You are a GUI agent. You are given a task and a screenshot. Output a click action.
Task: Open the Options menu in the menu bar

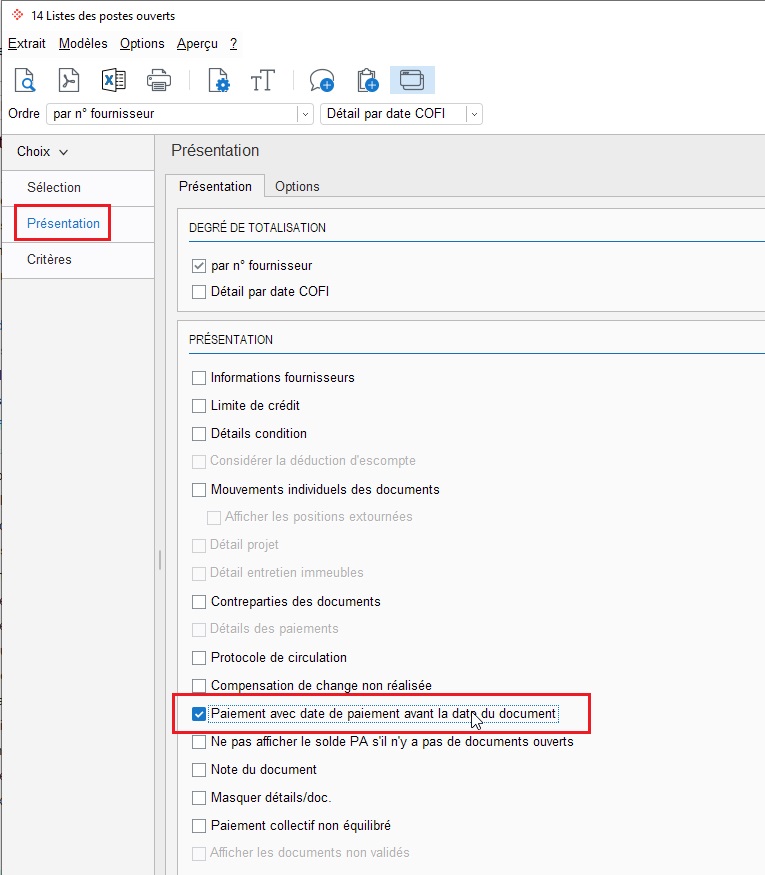(x=142, y=44)
